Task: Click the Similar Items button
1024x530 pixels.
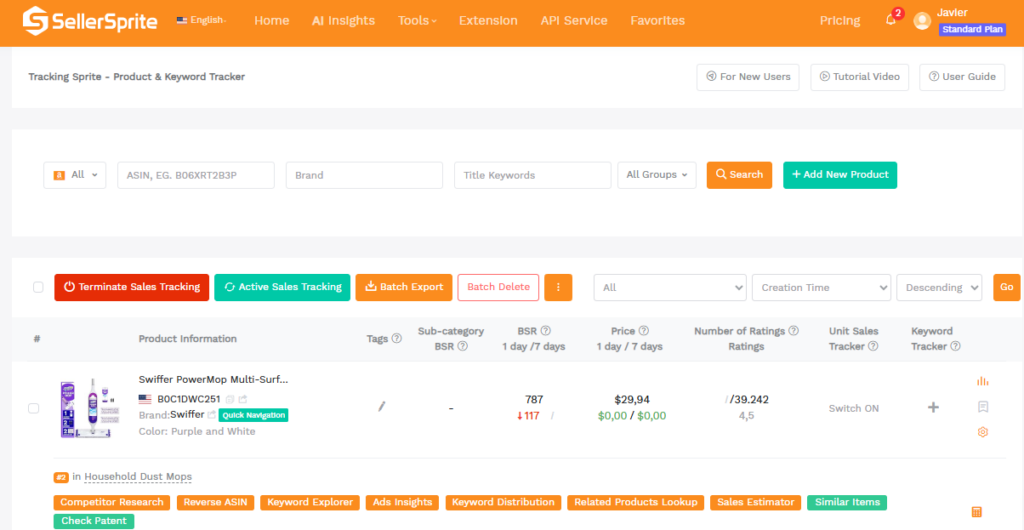Action: (847, 503)
